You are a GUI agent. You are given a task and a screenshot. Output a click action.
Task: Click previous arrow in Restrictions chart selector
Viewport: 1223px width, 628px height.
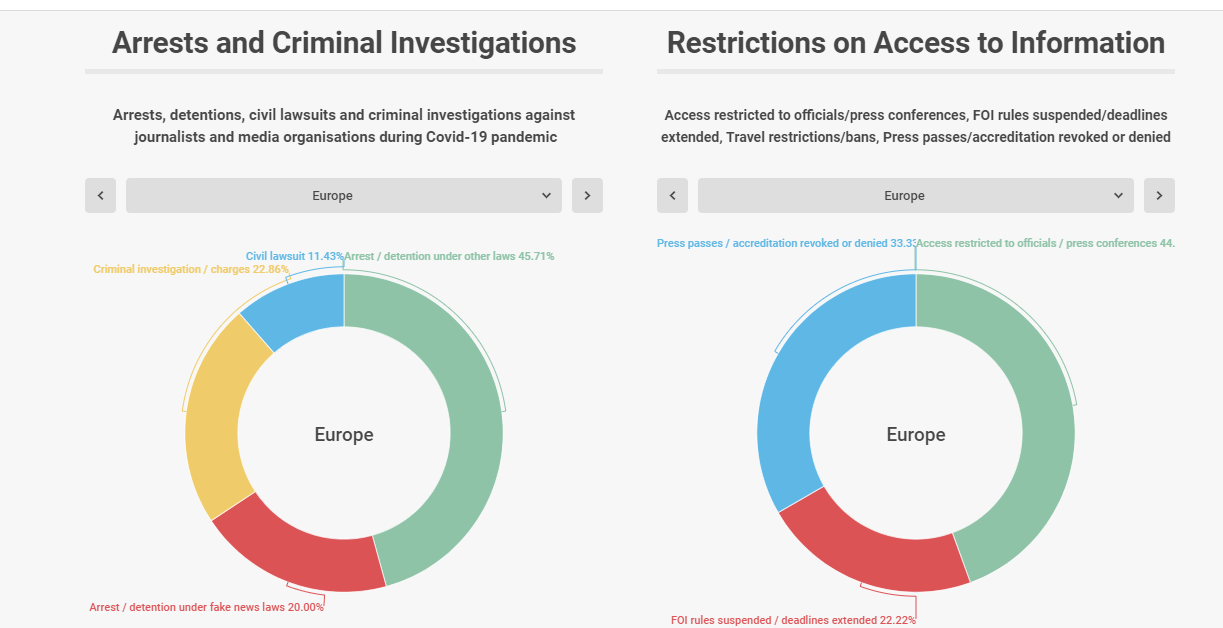tap(673, 196)
